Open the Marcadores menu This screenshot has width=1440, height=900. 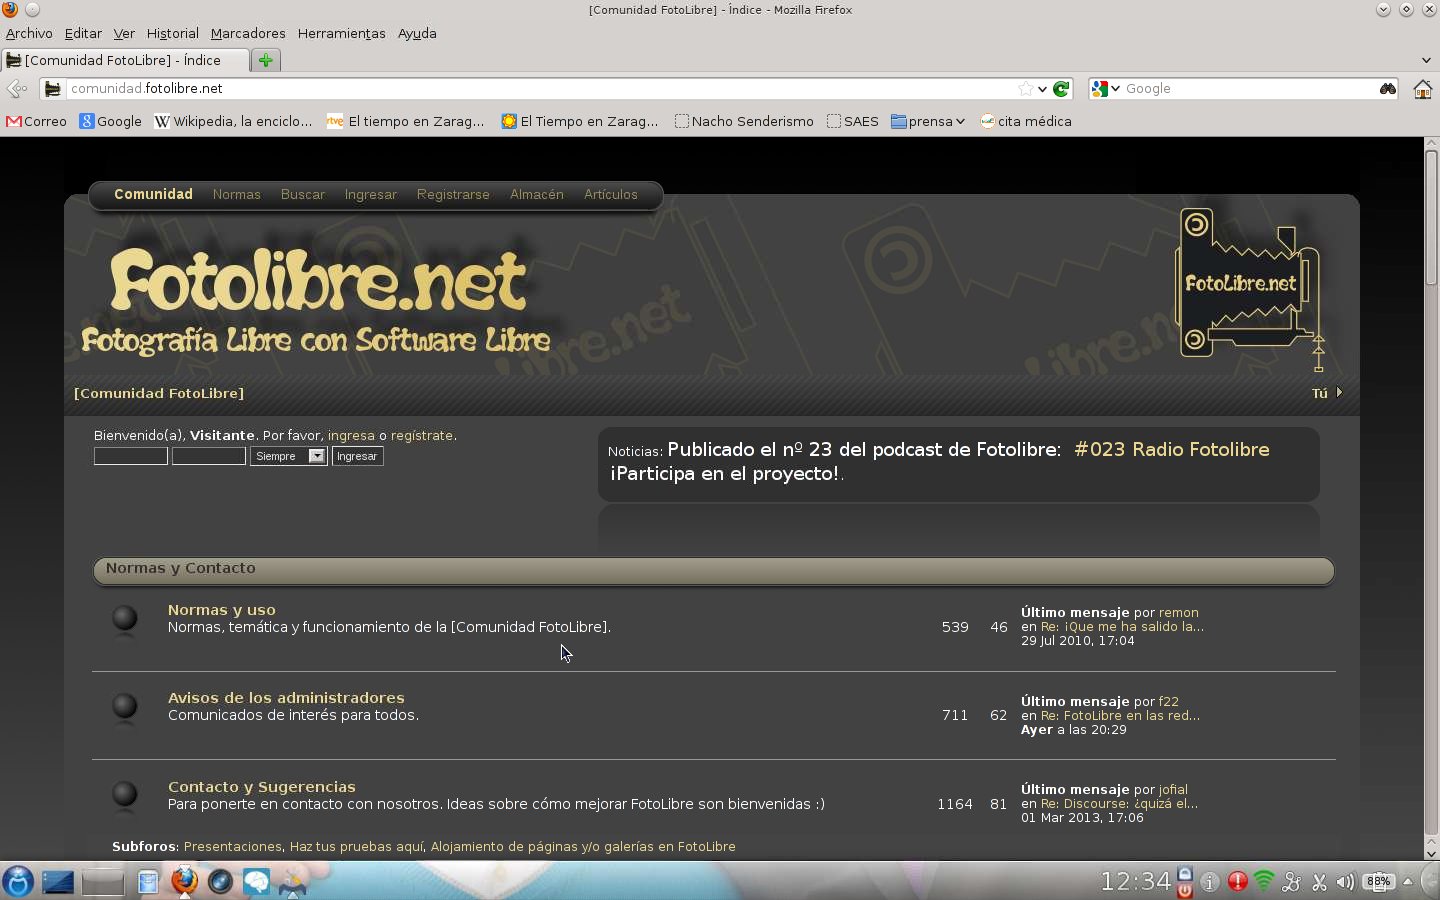(x=248, y=33)
